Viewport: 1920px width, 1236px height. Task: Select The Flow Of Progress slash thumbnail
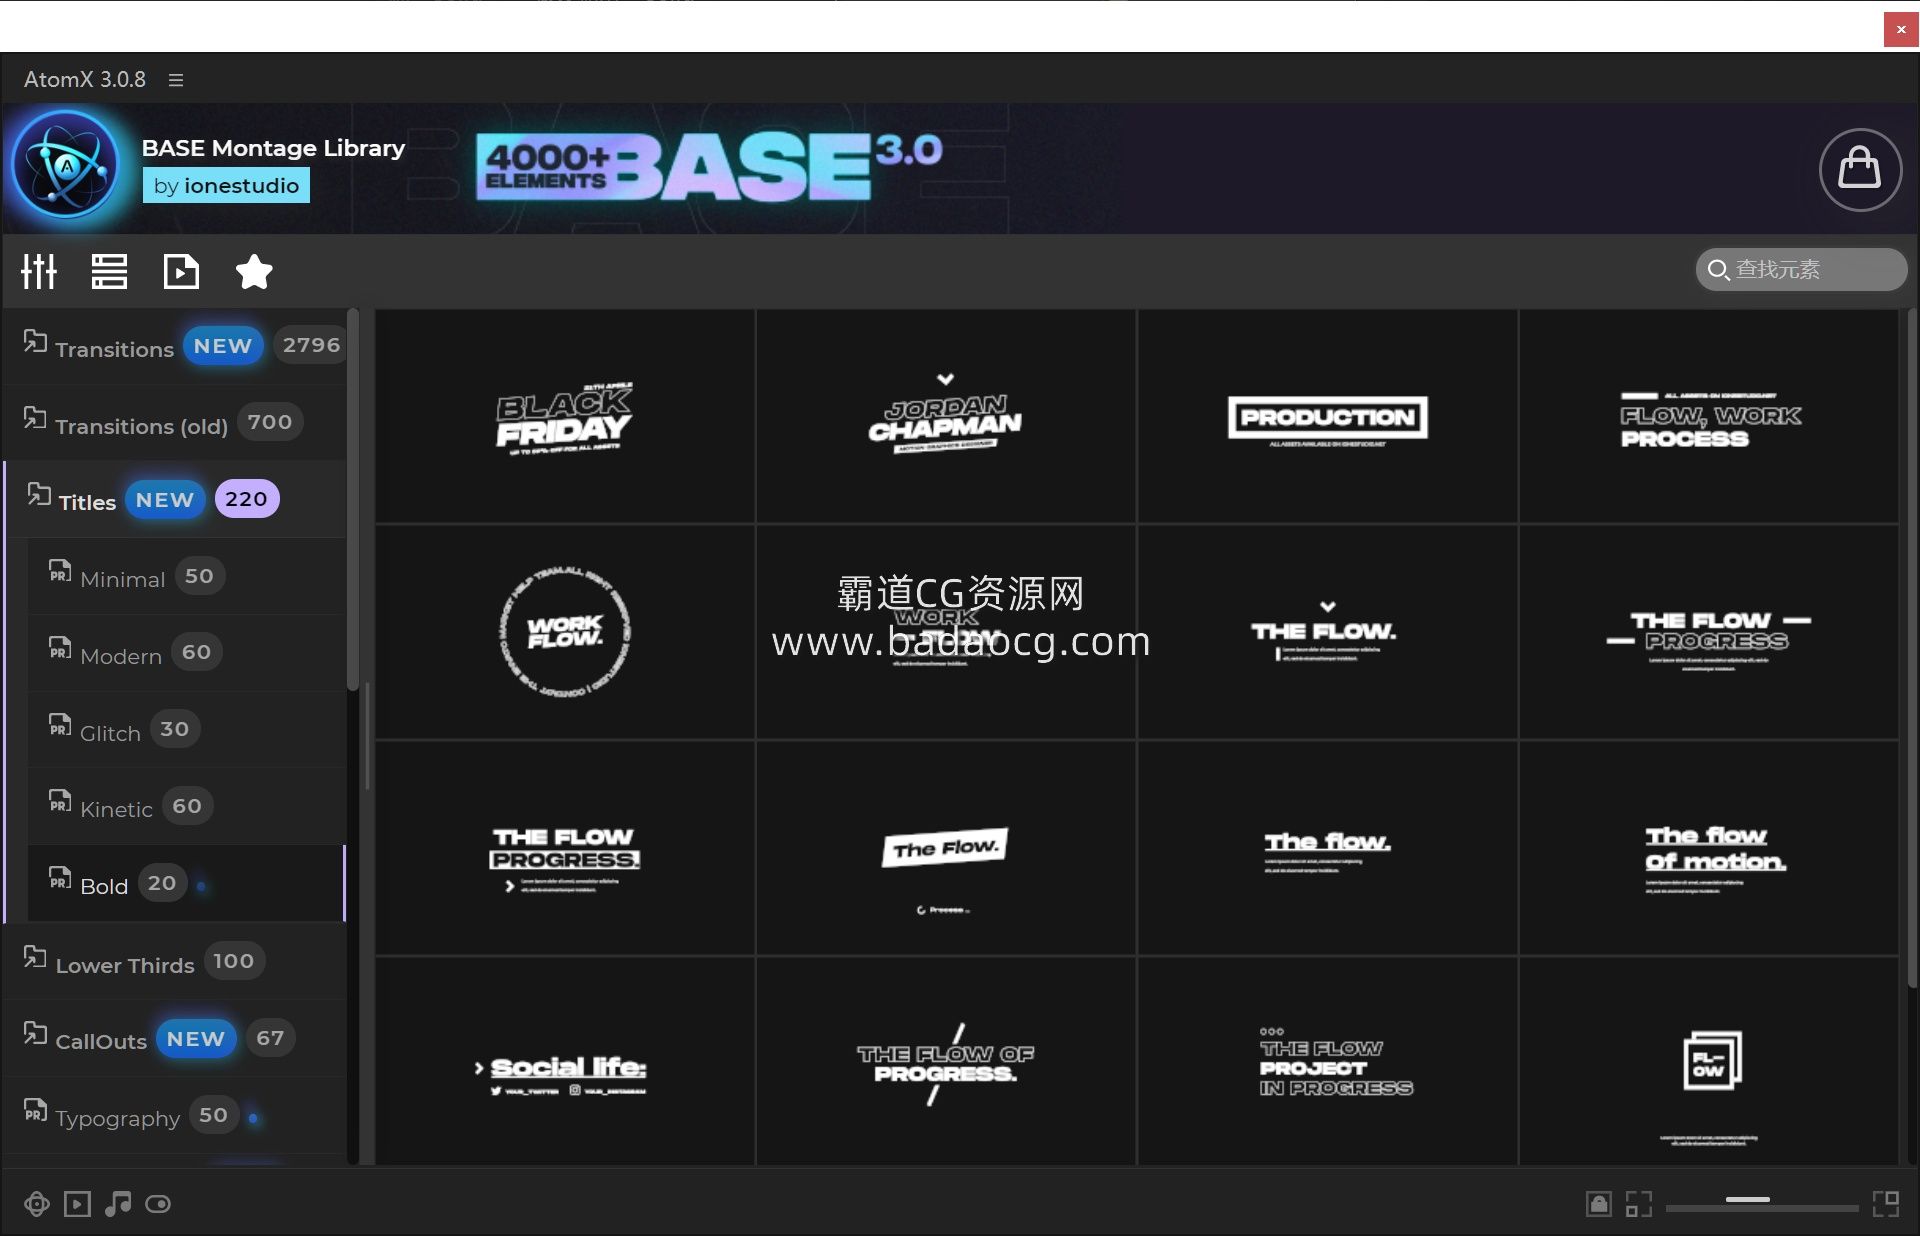tap(946, 1061)
